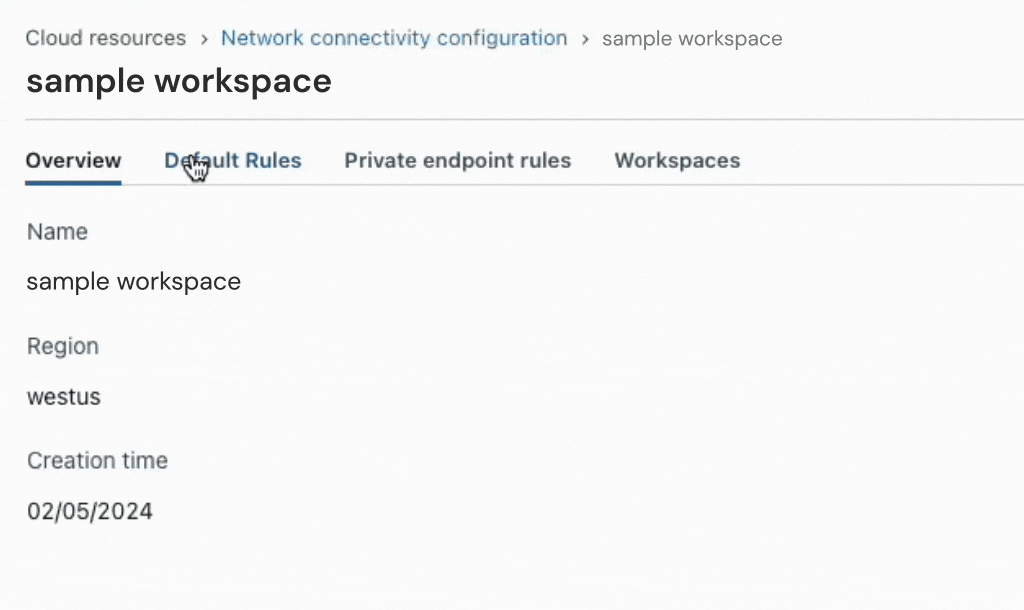Image resolution: width=1024 pixels, height=610 pixels.
Task: Click chevron after Cloud resources breadcrumb
Action: (204, 40)
